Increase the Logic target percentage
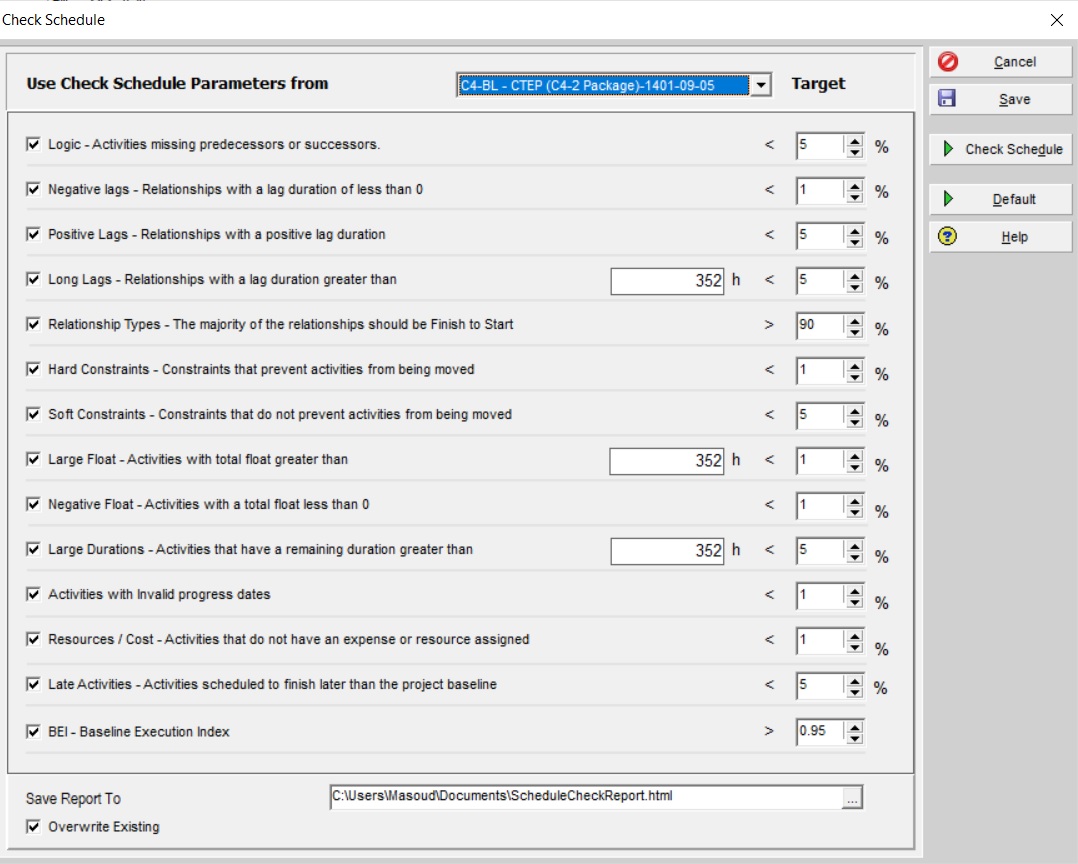 point(855,141)
